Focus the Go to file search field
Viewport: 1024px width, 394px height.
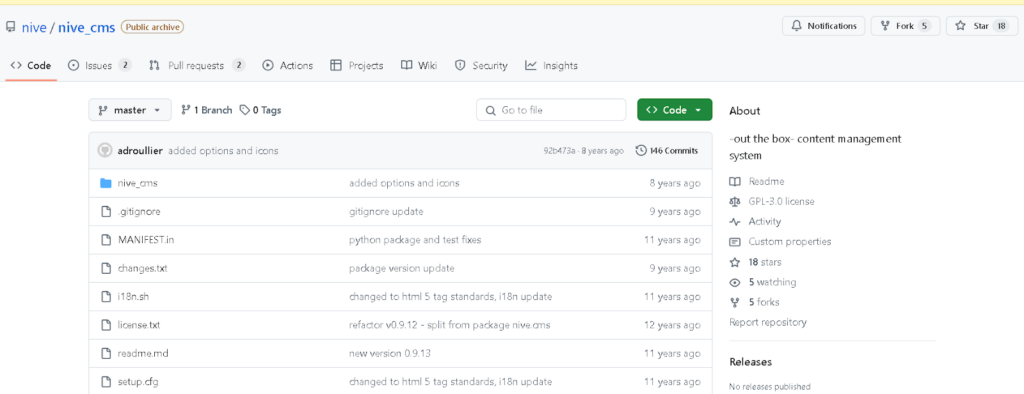click(551, 110)
